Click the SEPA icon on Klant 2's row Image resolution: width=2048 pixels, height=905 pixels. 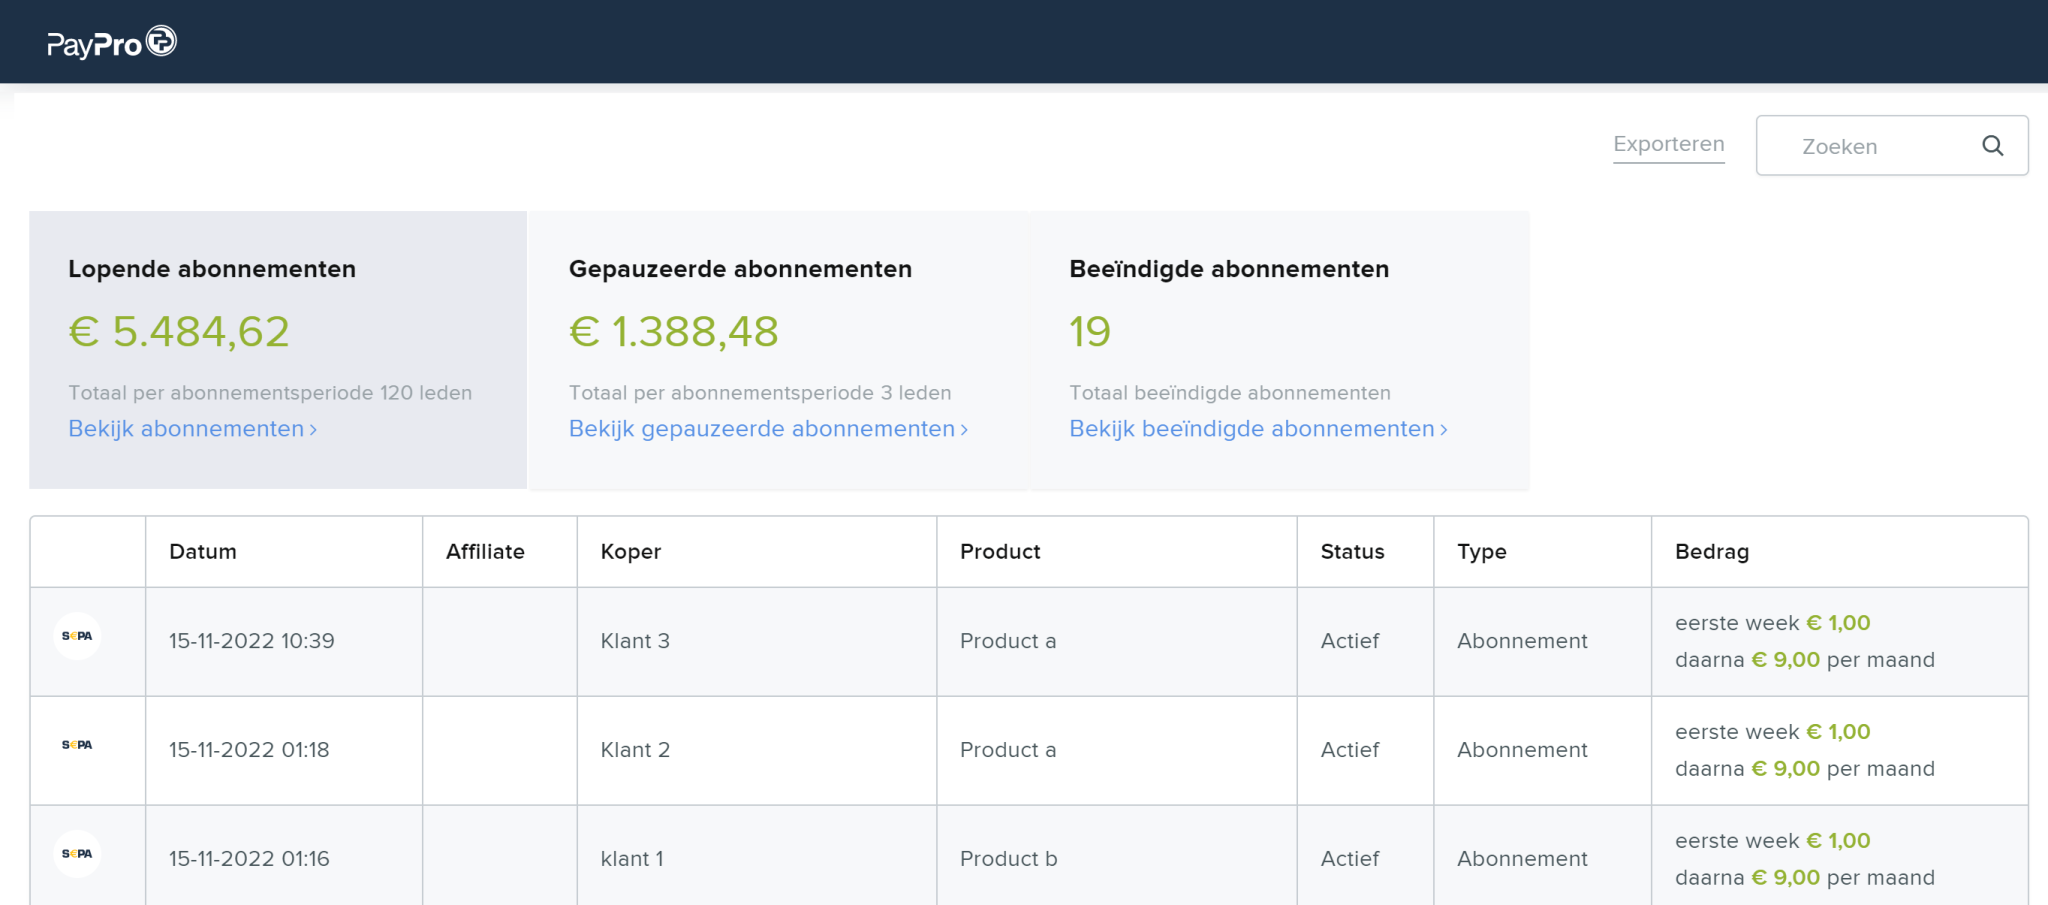78,744
